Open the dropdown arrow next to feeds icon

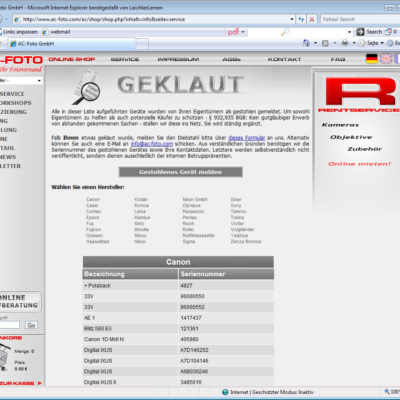(334, 43)
